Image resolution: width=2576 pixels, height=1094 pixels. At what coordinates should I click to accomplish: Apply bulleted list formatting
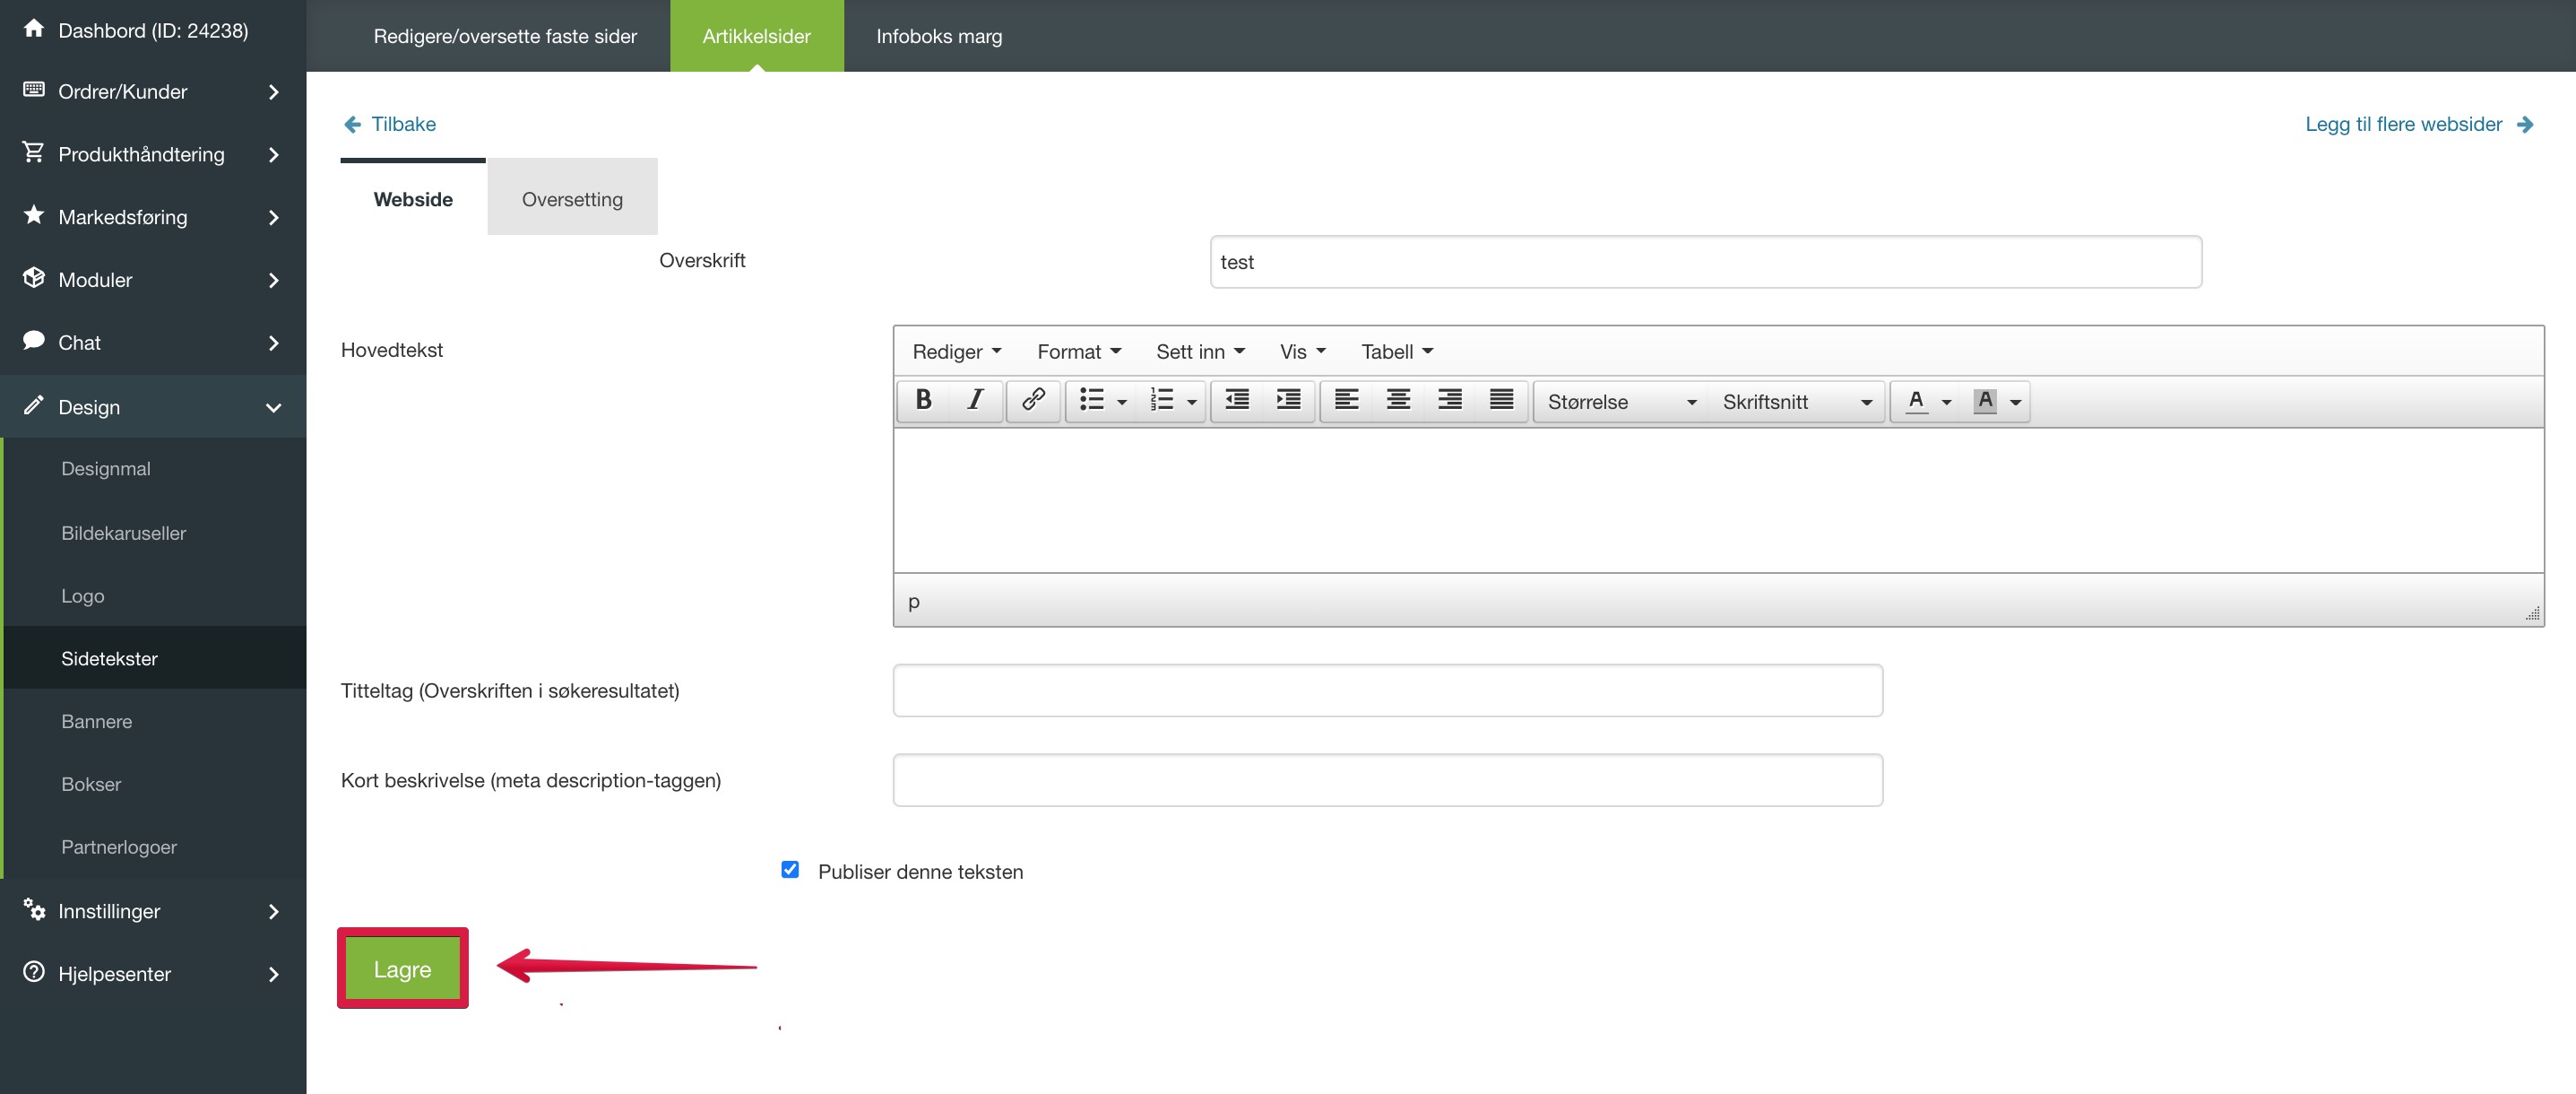tap(1092, 401)
